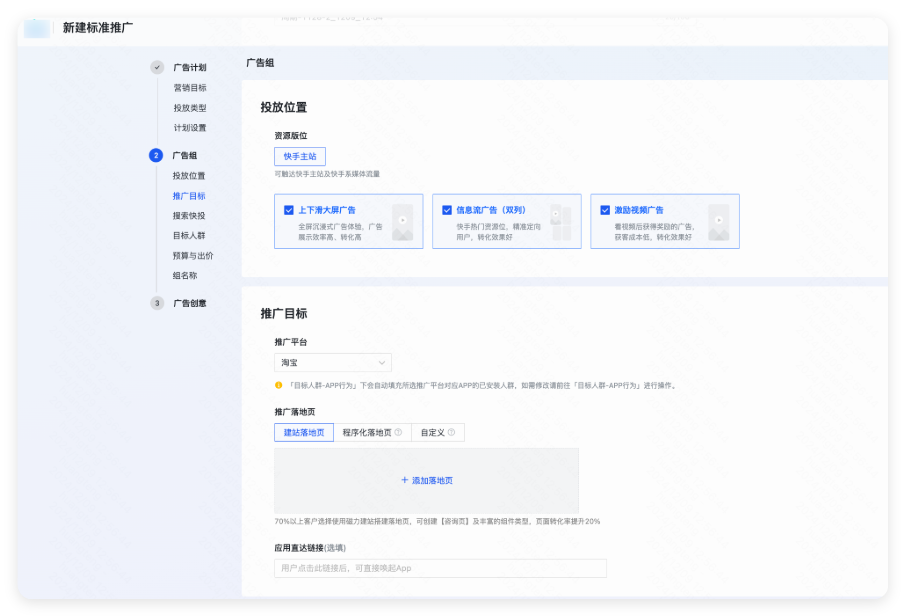
Task: Click the step 2 circle for 广告组
Action: click(156, 155)
